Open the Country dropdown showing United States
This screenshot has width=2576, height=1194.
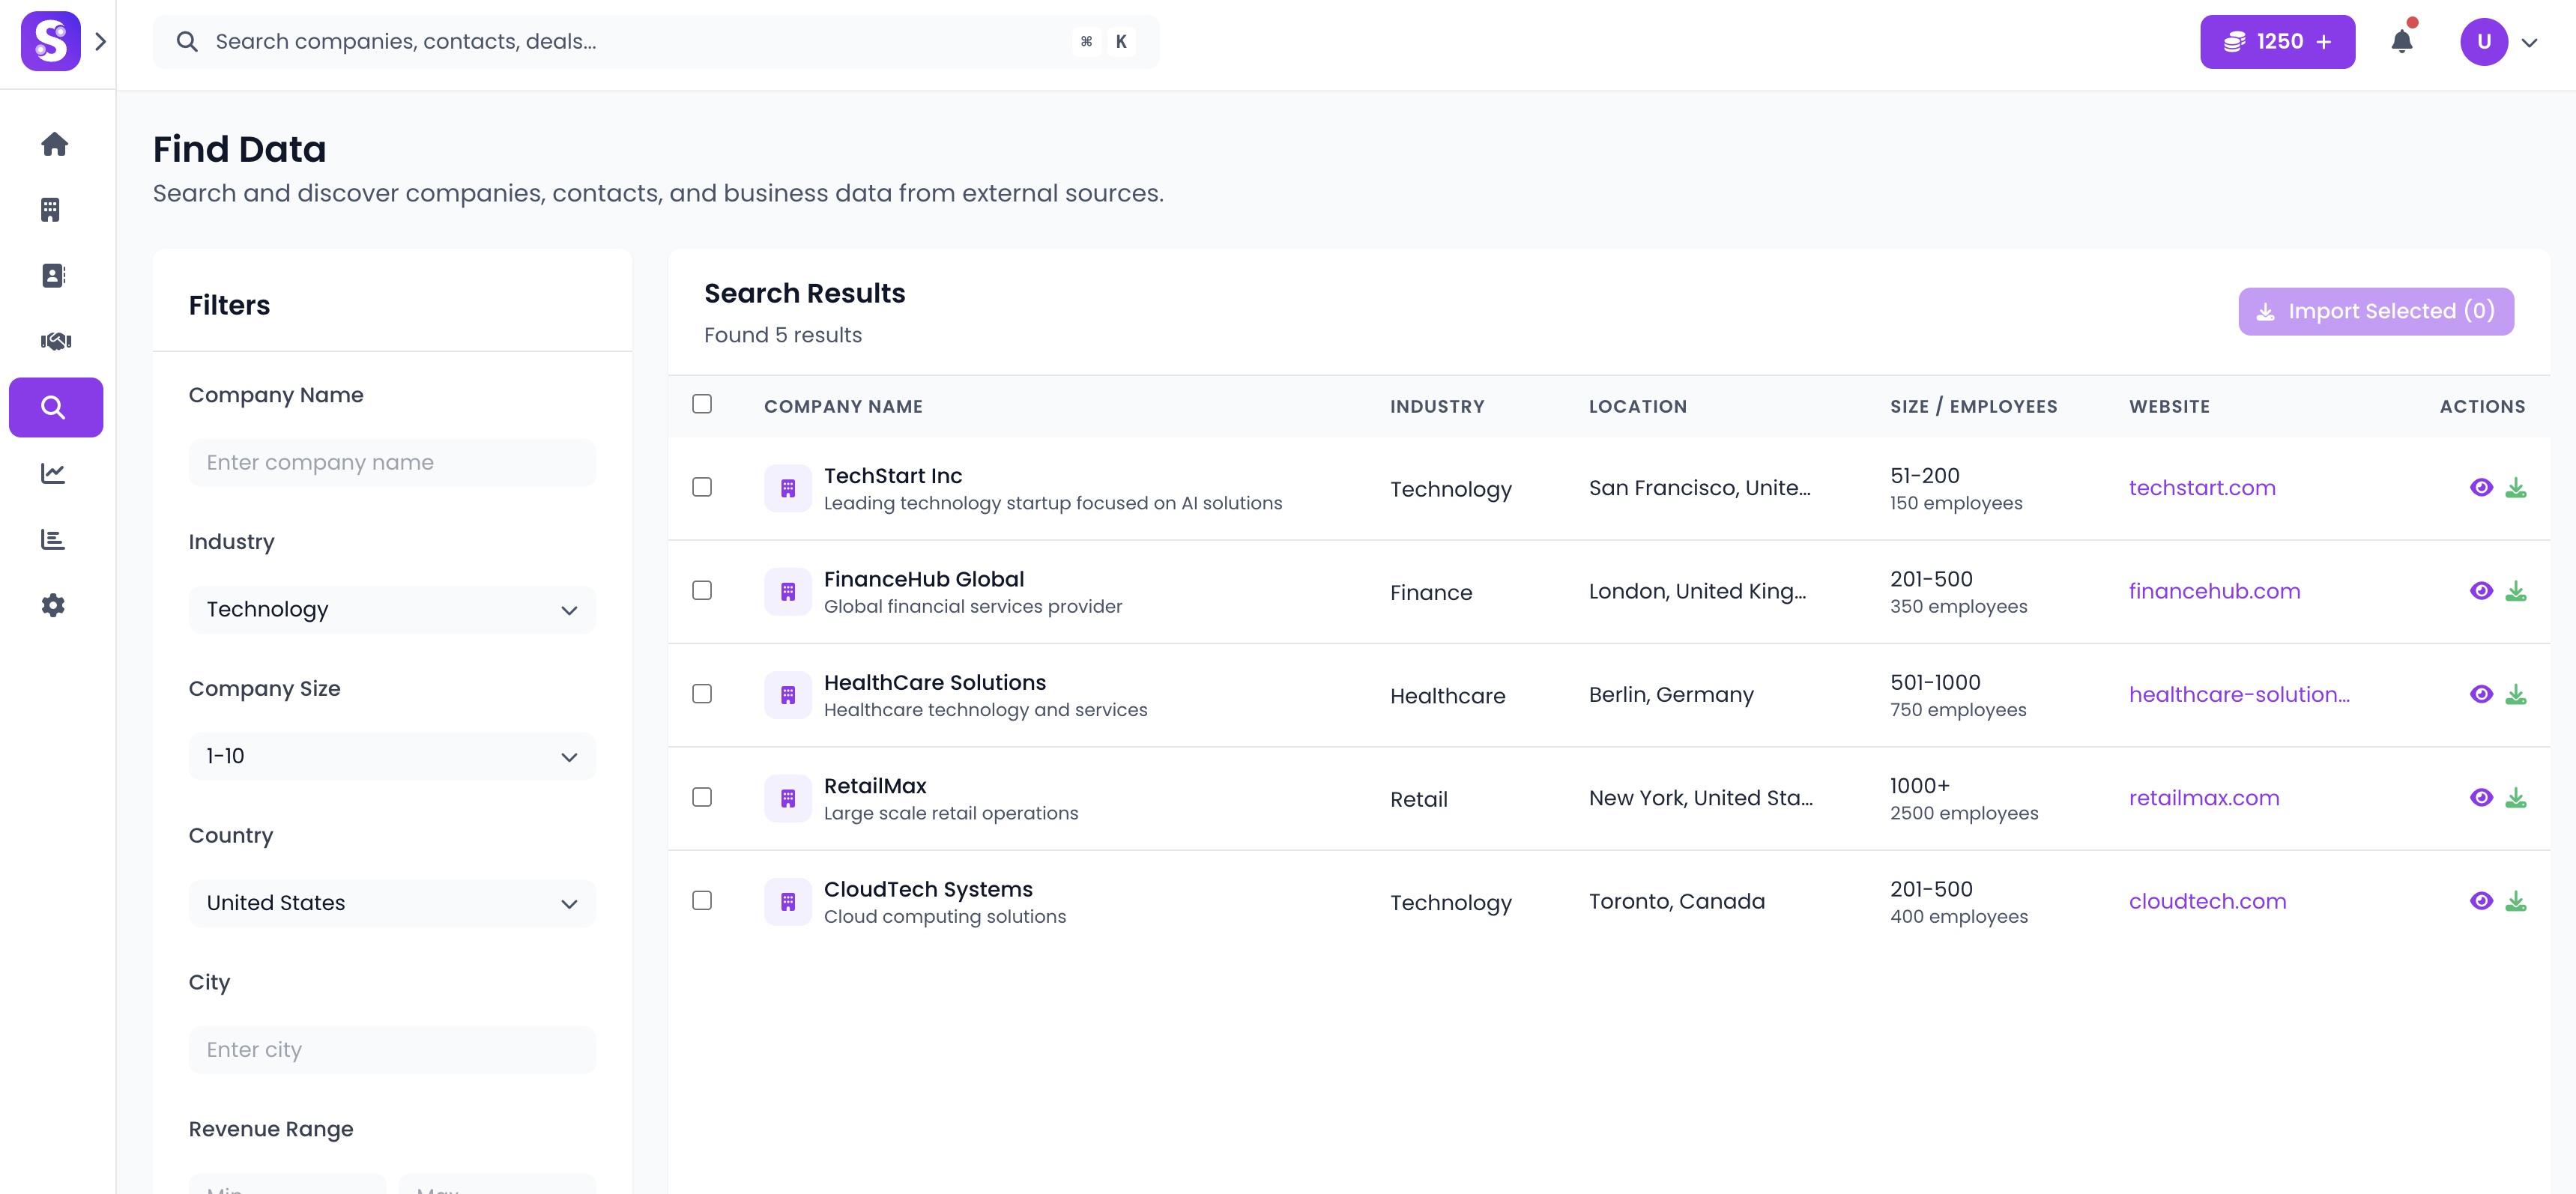point(391,902)
